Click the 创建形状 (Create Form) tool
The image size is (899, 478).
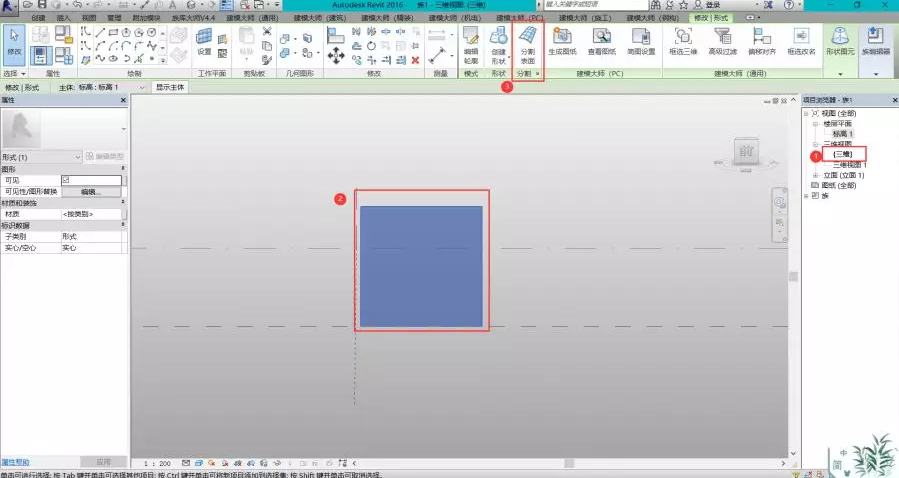click(499, 45)
